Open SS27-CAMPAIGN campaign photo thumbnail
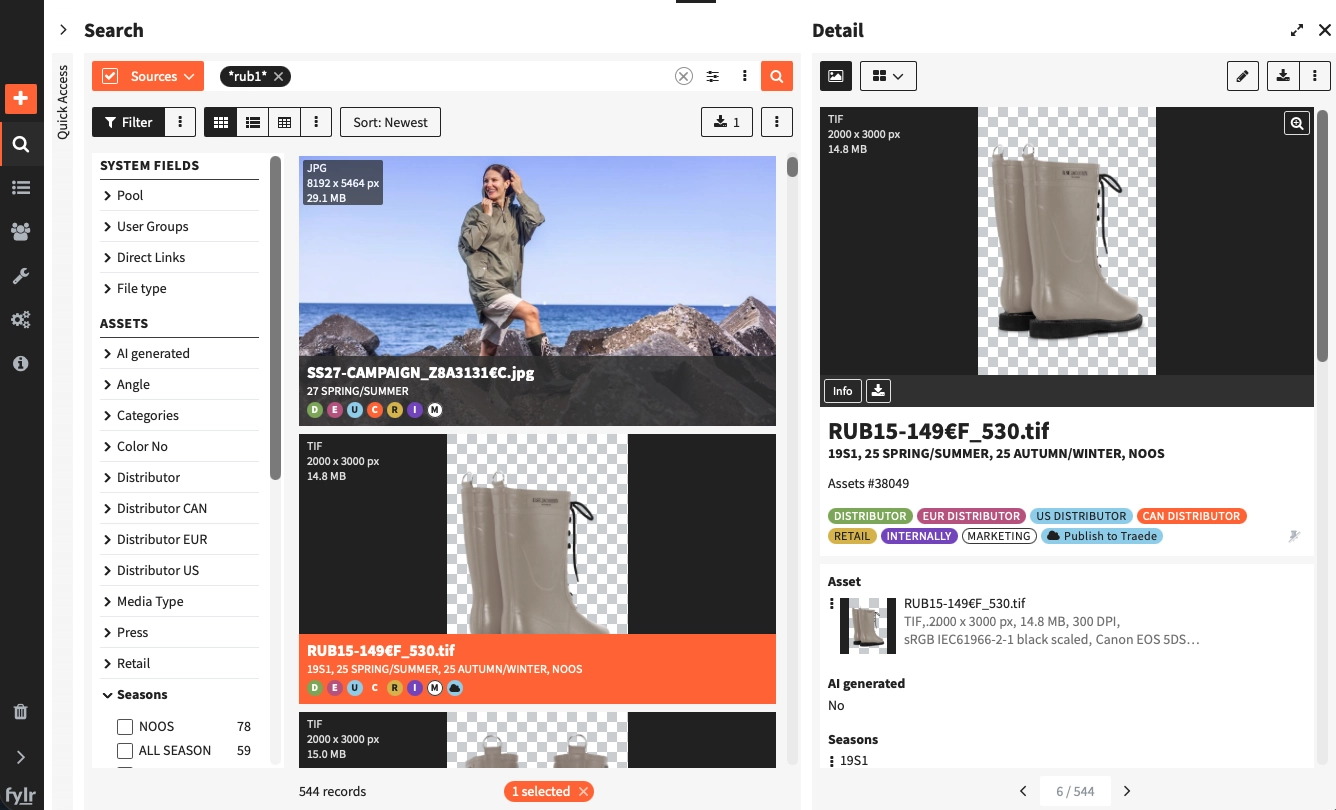The height and width of the screenshot is (810, 1336). (537, 290)
